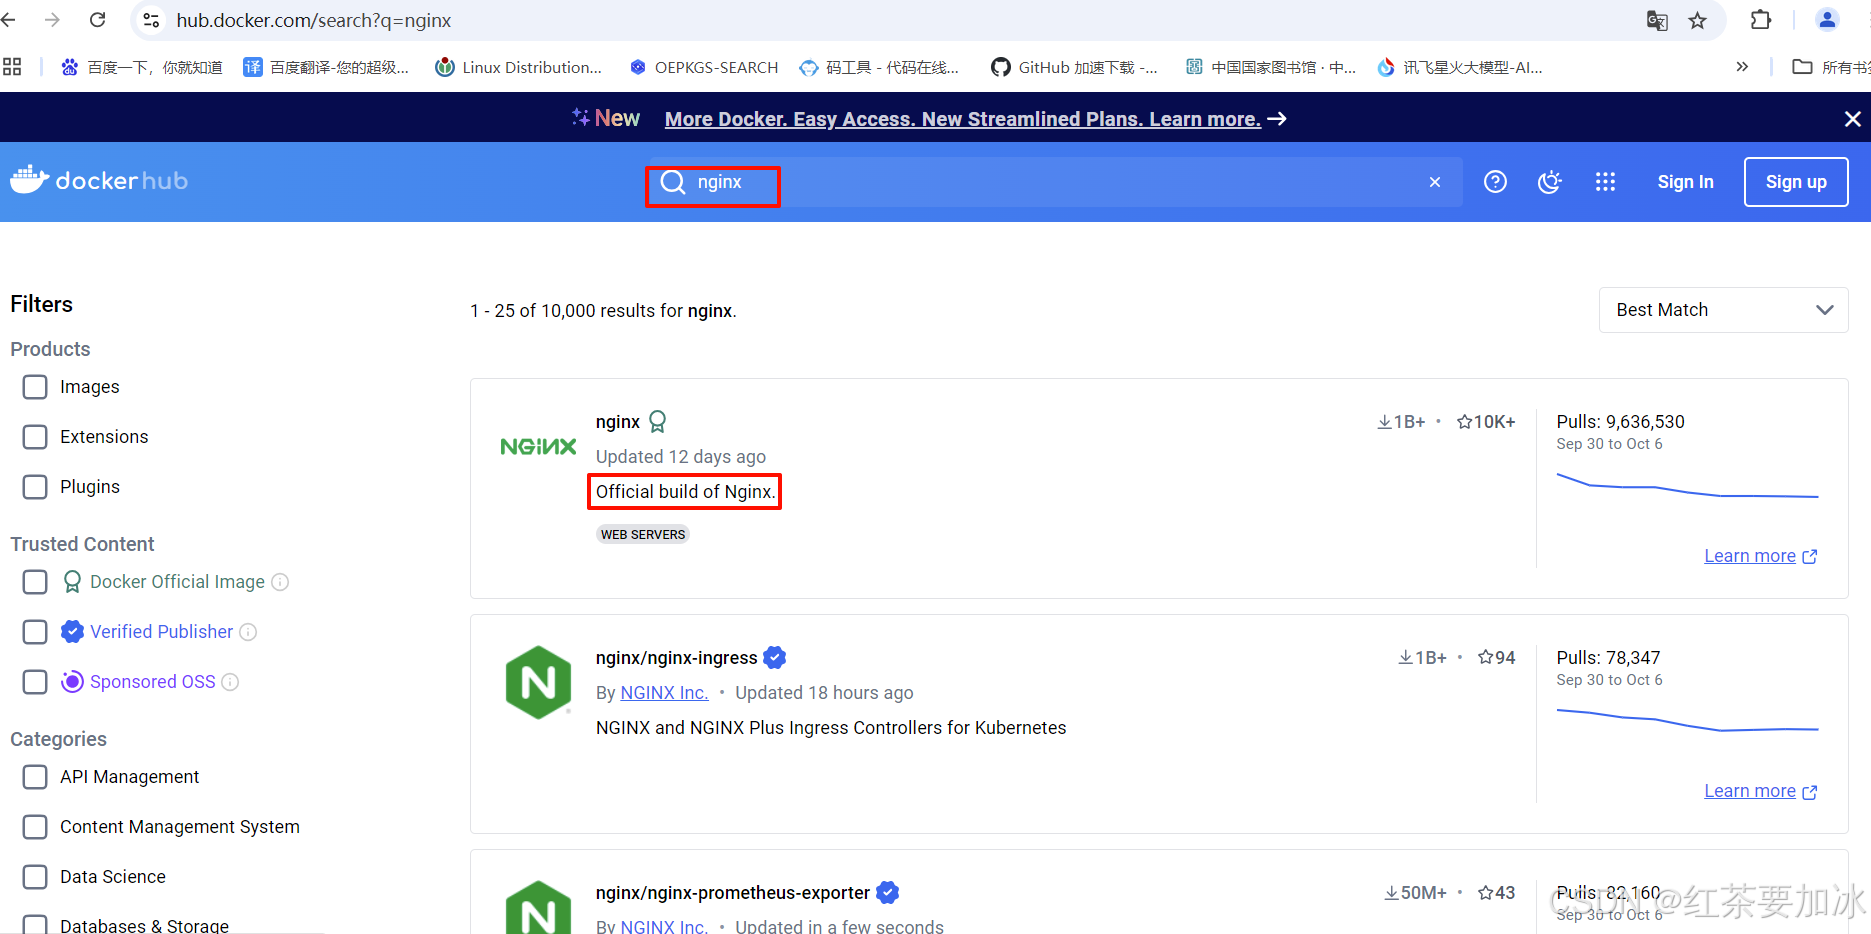Screen dimensions: 1871x934
Task: Open the 中国国家图书馆 bookmark
Action: point(1271,67)
